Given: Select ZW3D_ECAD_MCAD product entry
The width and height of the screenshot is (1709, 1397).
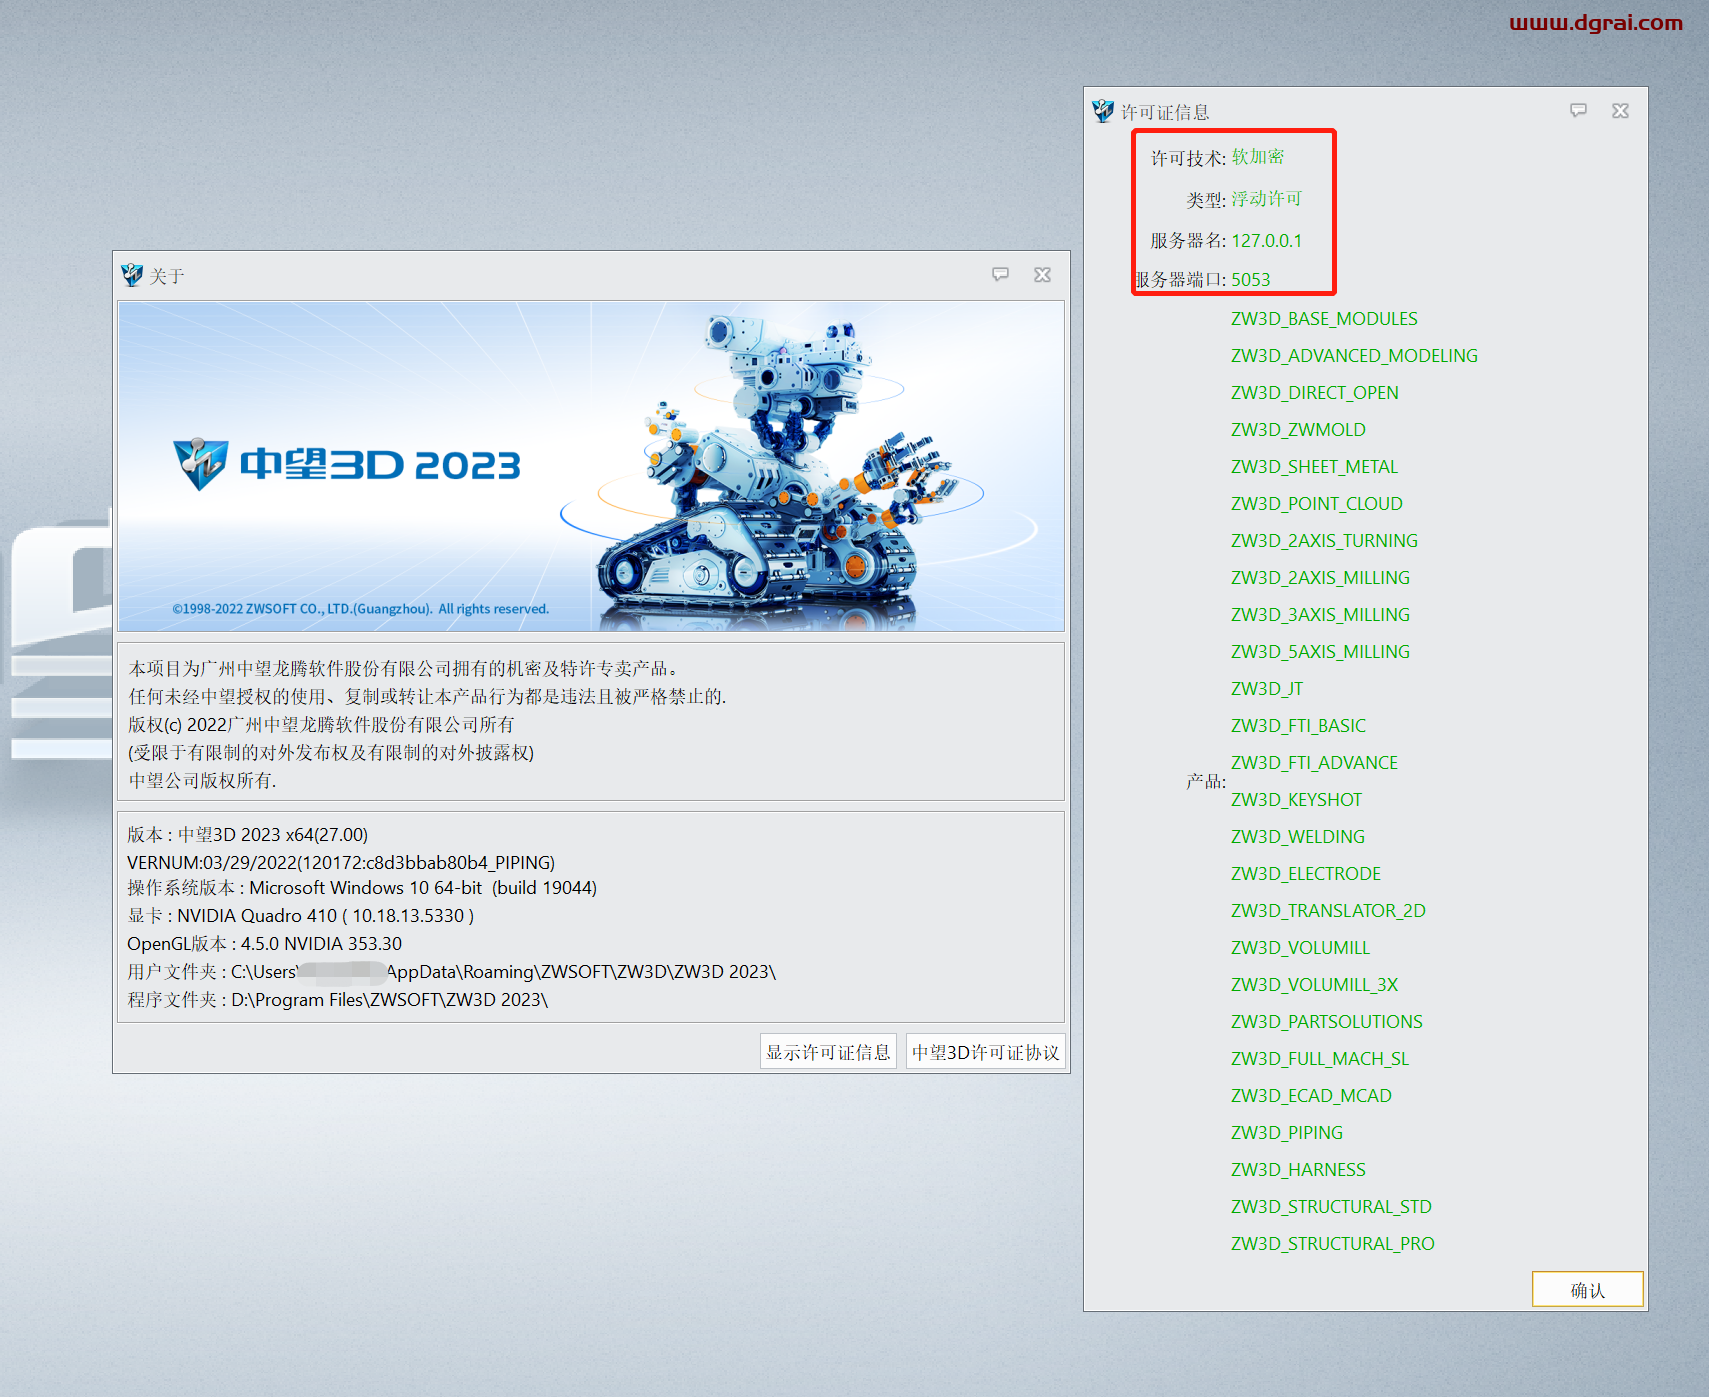Looking at the screenshot, I should (1311, 1096).
